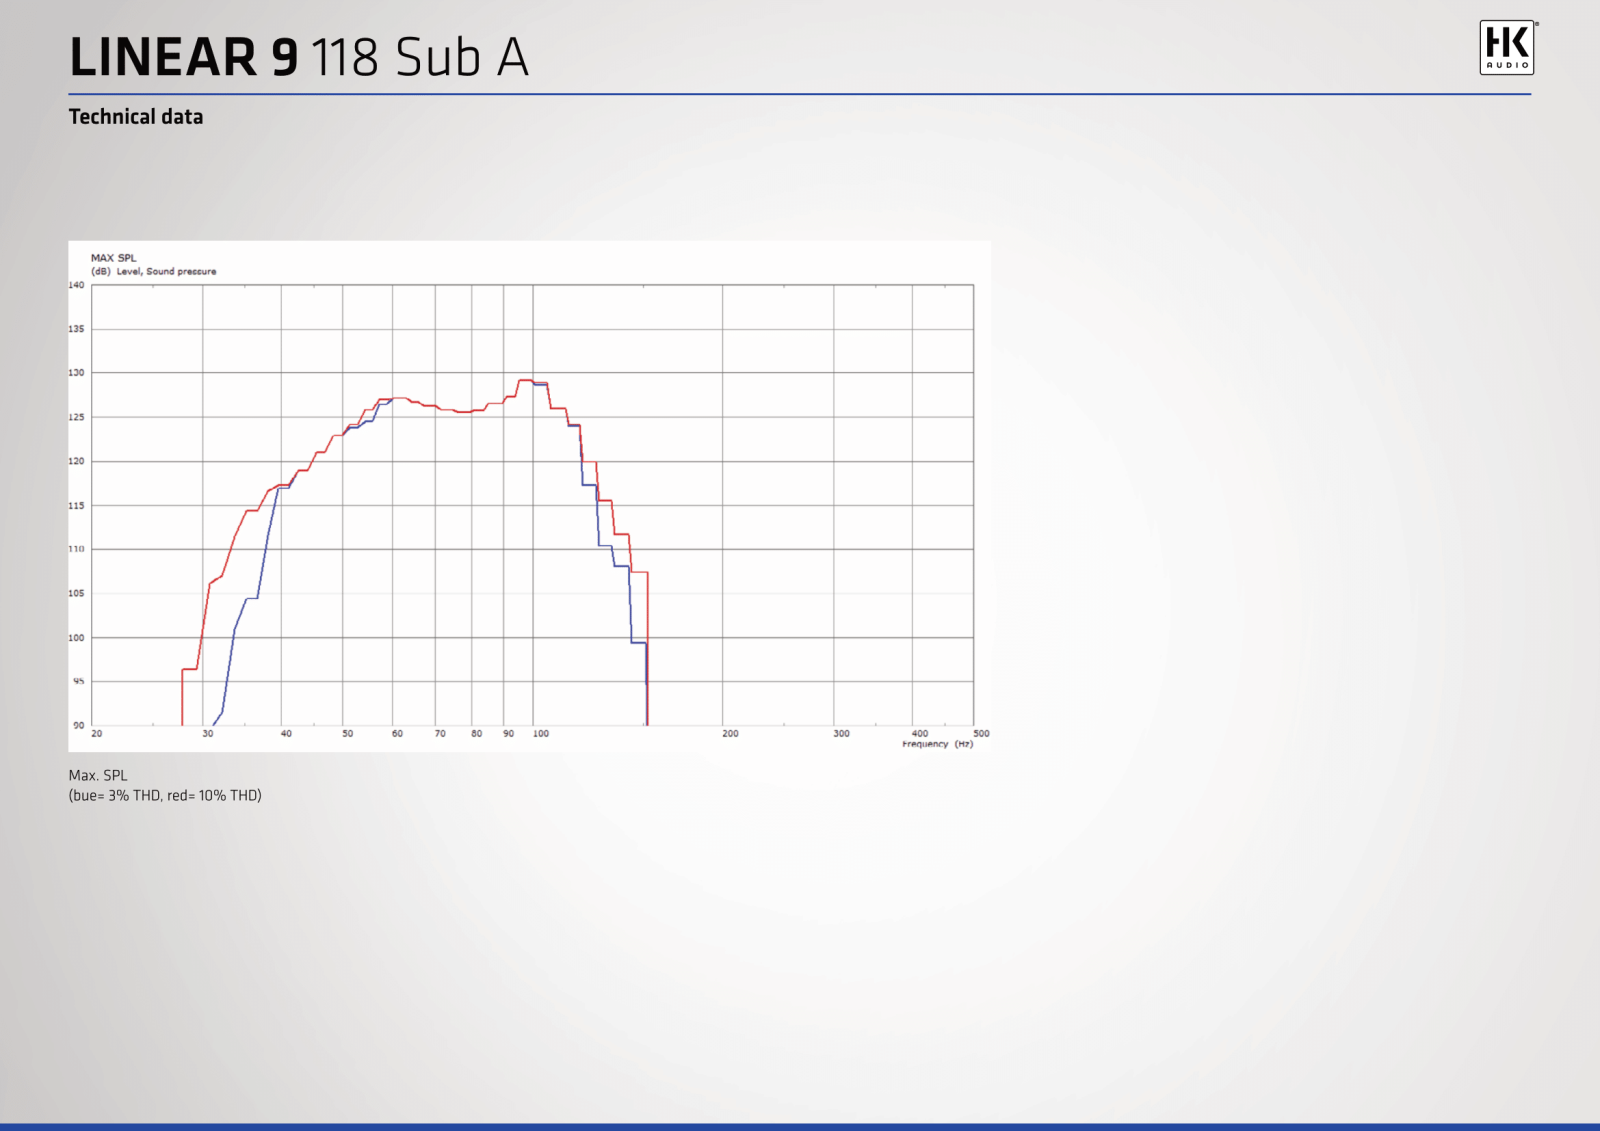Click the 60 Hz x-axis label

pyautogui.click(x=397, y=734)
